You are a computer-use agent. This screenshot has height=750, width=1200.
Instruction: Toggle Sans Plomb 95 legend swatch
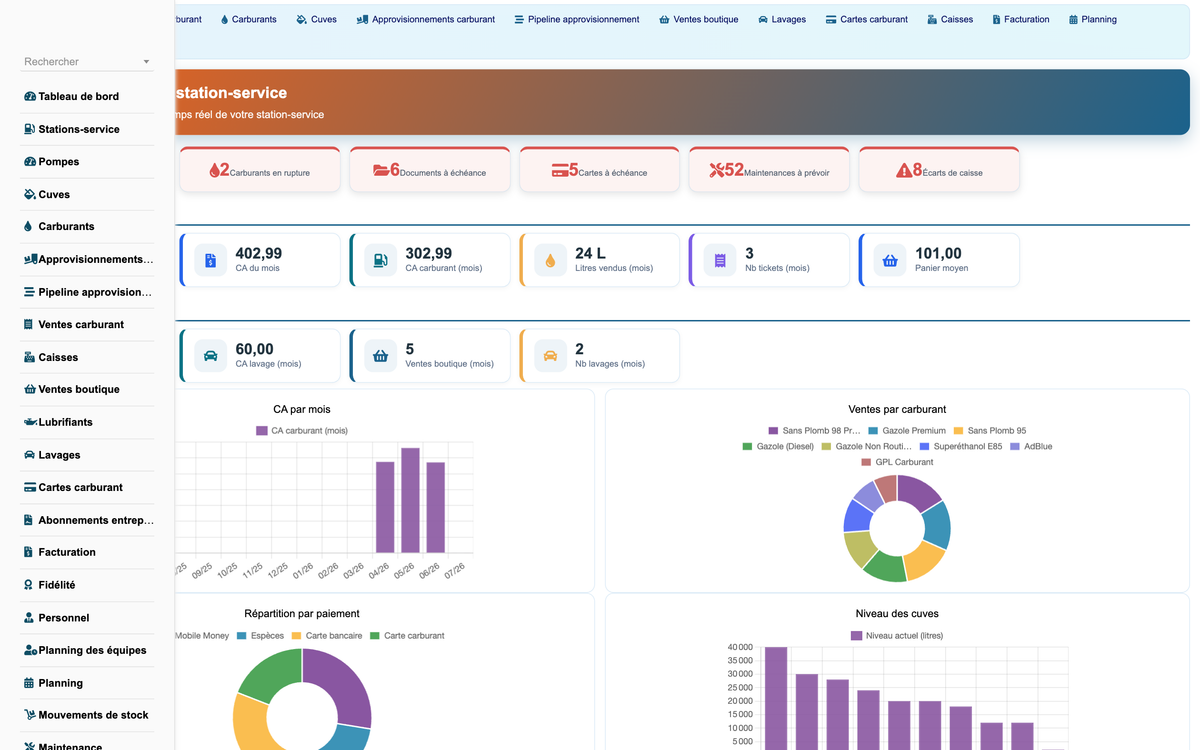tap(958, 431)
